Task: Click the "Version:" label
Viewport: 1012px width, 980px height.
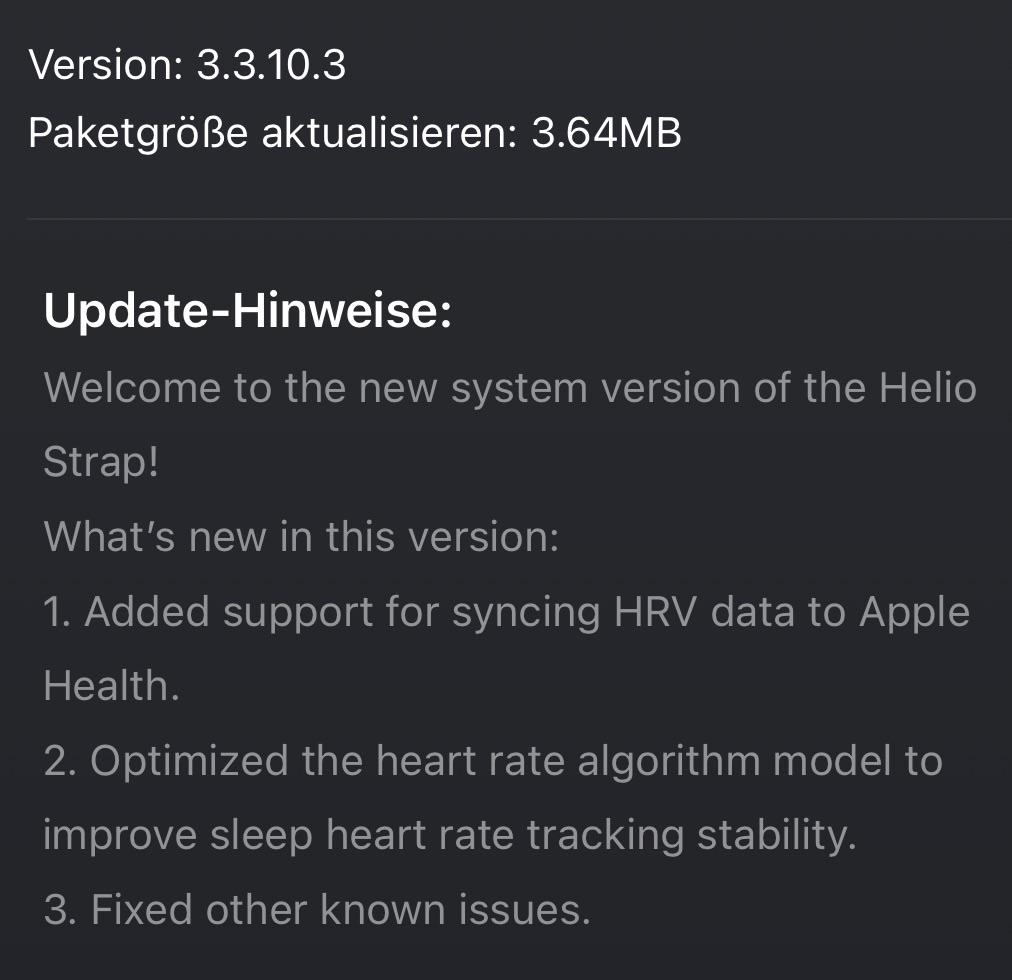Action: tap(106, 66)
